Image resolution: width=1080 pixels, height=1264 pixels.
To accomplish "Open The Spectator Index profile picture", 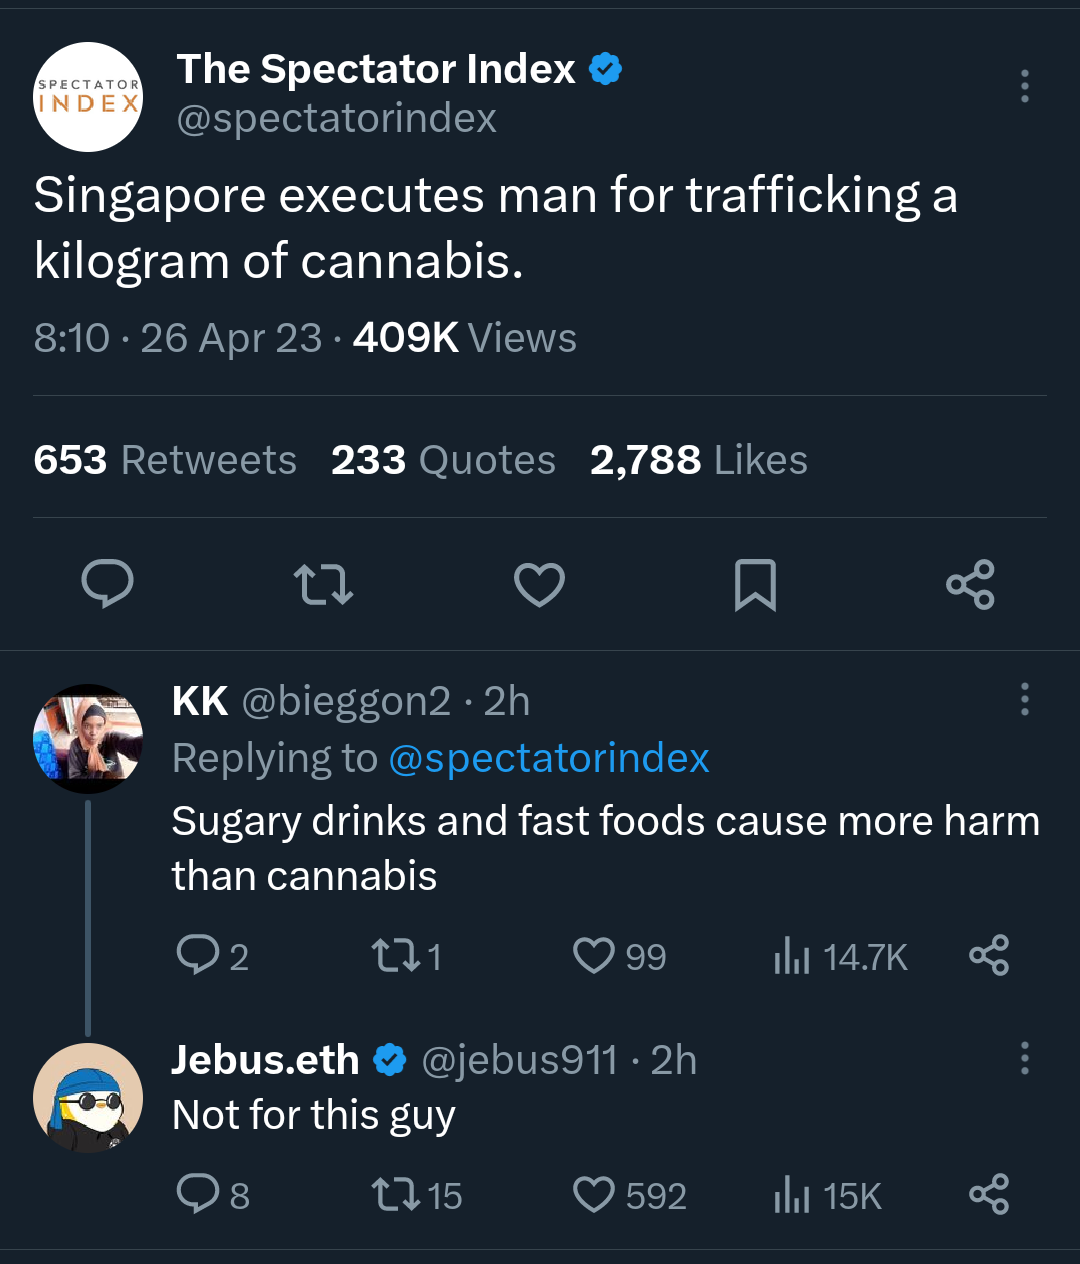I will (88, 97).
